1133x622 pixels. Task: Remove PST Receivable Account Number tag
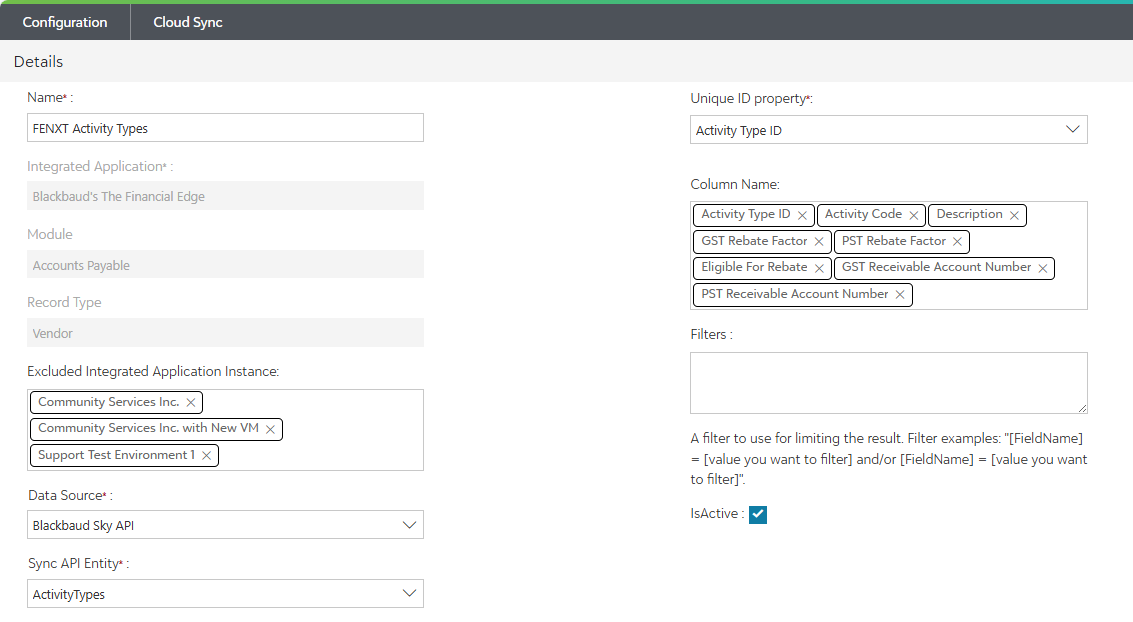tap(900, 294)
